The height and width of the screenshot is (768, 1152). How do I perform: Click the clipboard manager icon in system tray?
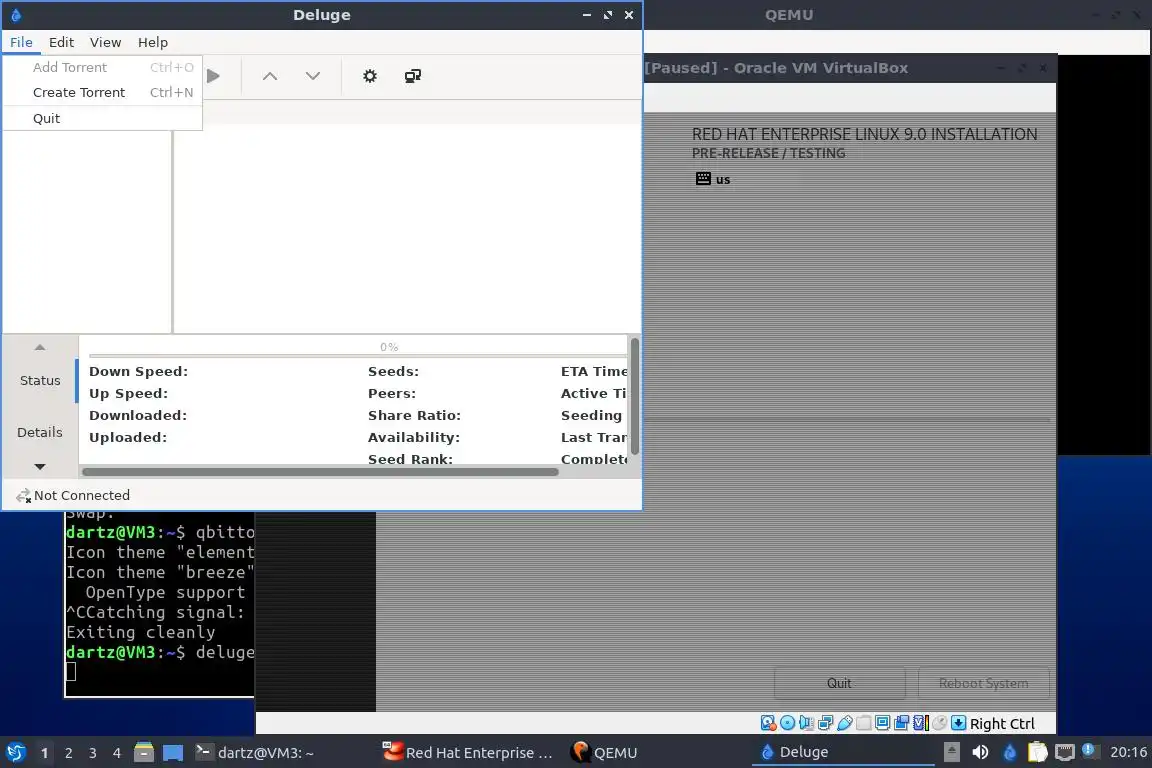[1037, 752]
